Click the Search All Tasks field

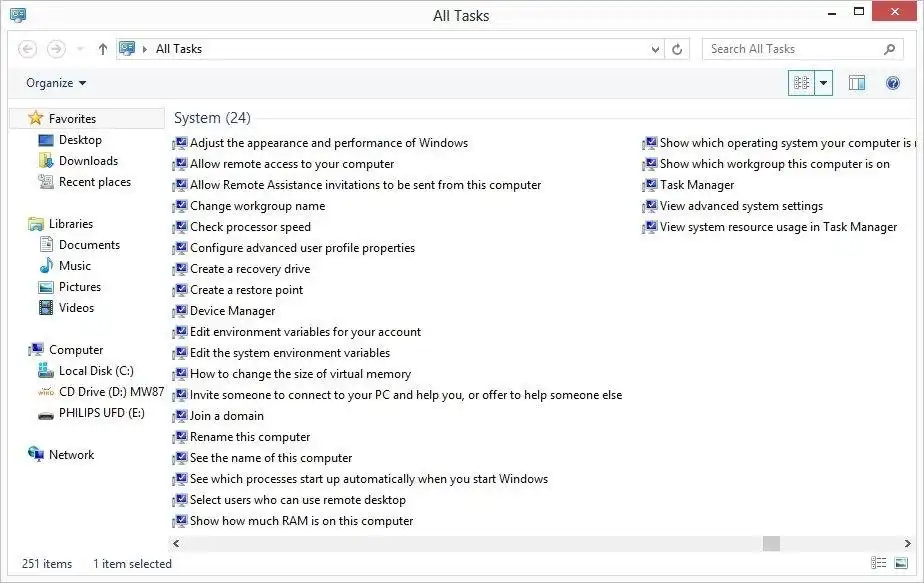click(x=795, y=49)
